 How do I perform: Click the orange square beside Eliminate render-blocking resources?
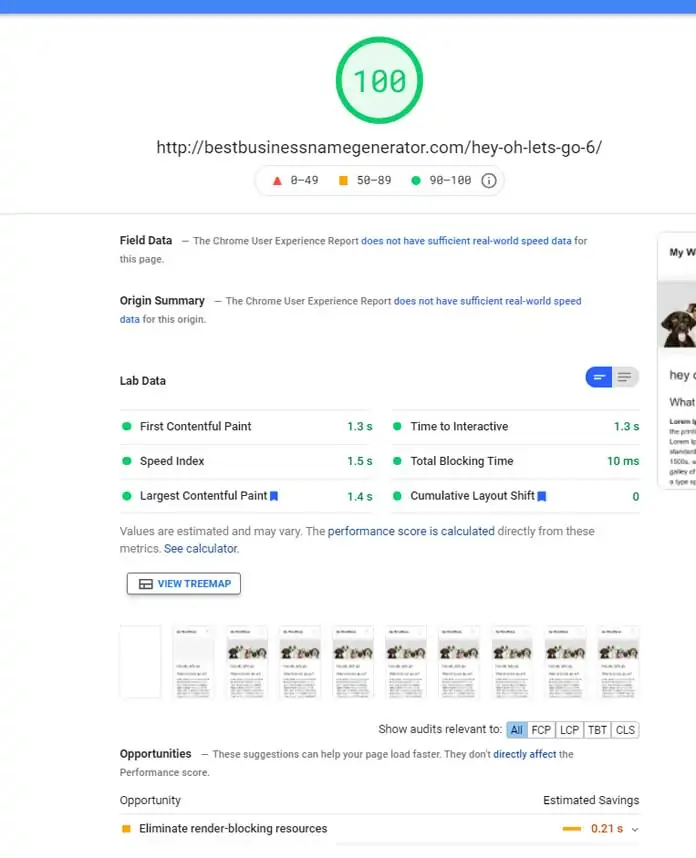point(126,828)
